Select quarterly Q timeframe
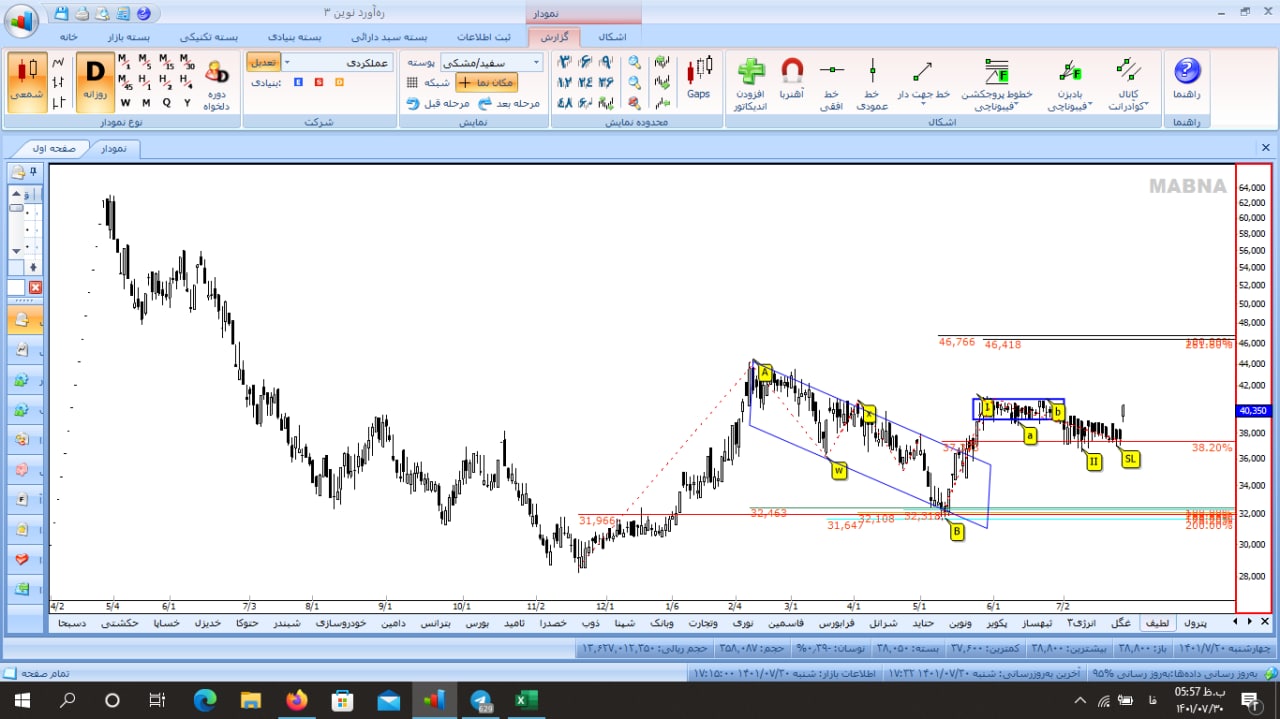The image size is (1280, 719). (166, 102)
